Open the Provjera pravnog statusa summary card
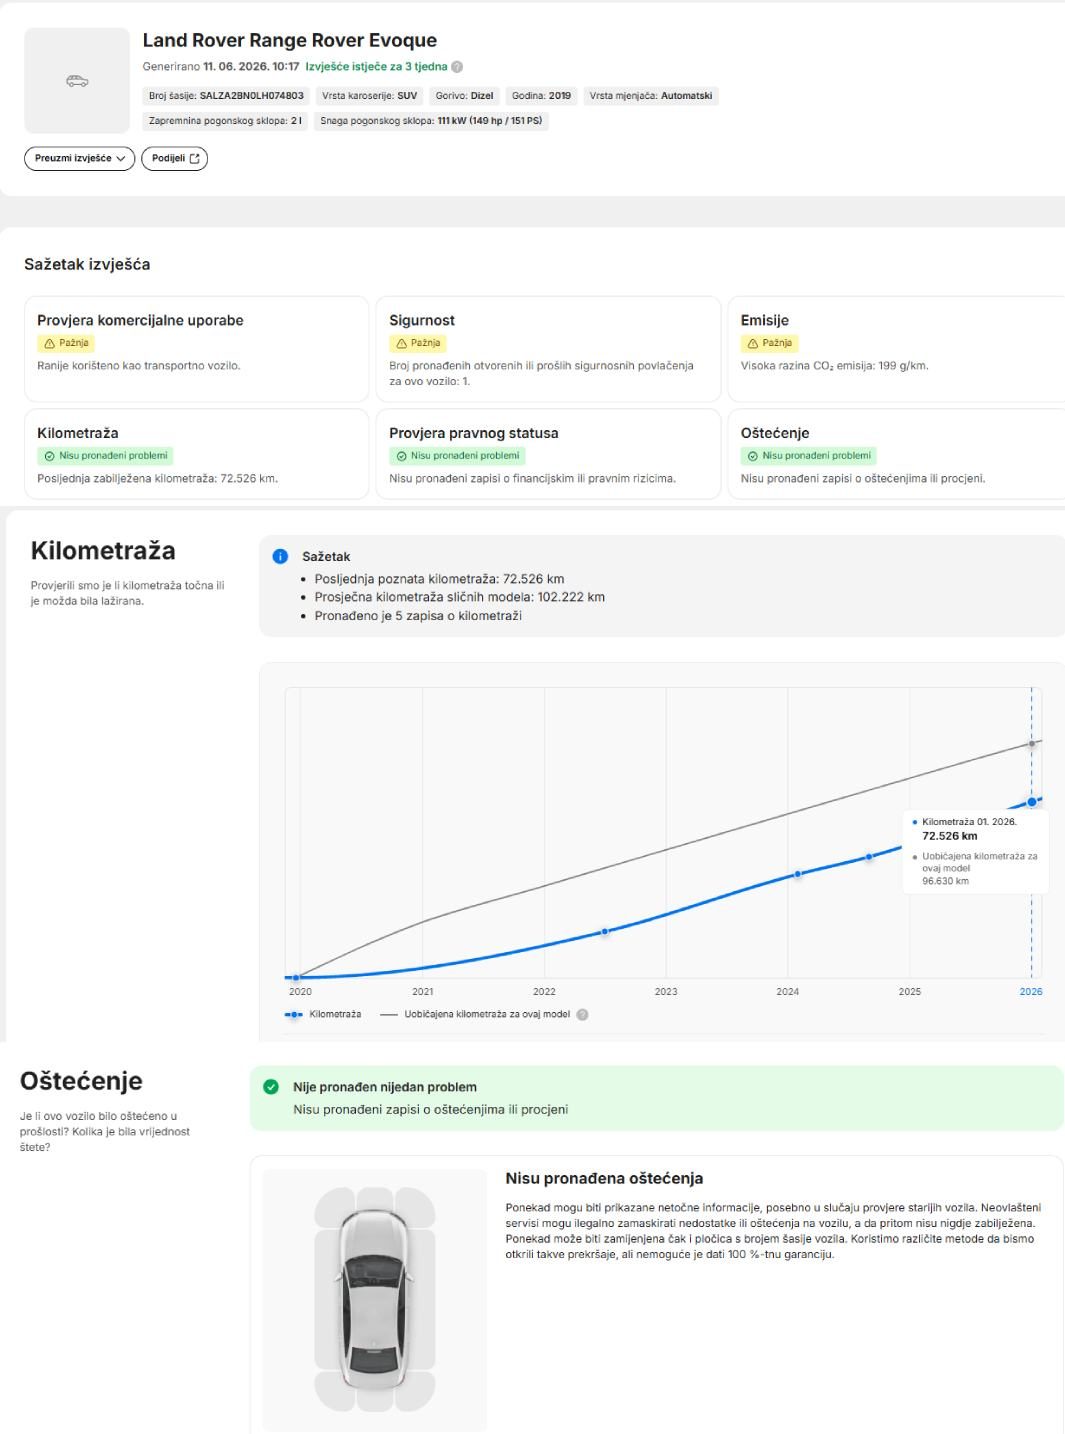This screenshot has height=1434, width=1065. [x=548, y=454]
